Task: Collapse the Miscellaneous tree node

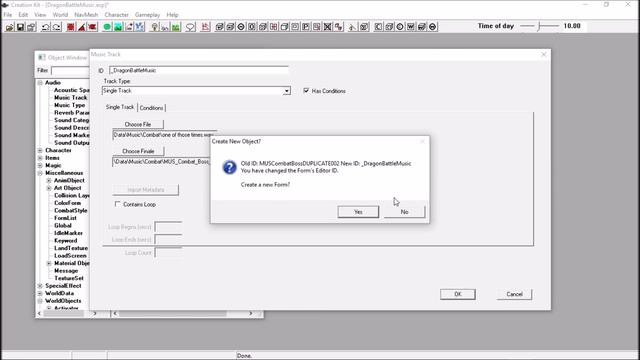Action: [40, 173]
